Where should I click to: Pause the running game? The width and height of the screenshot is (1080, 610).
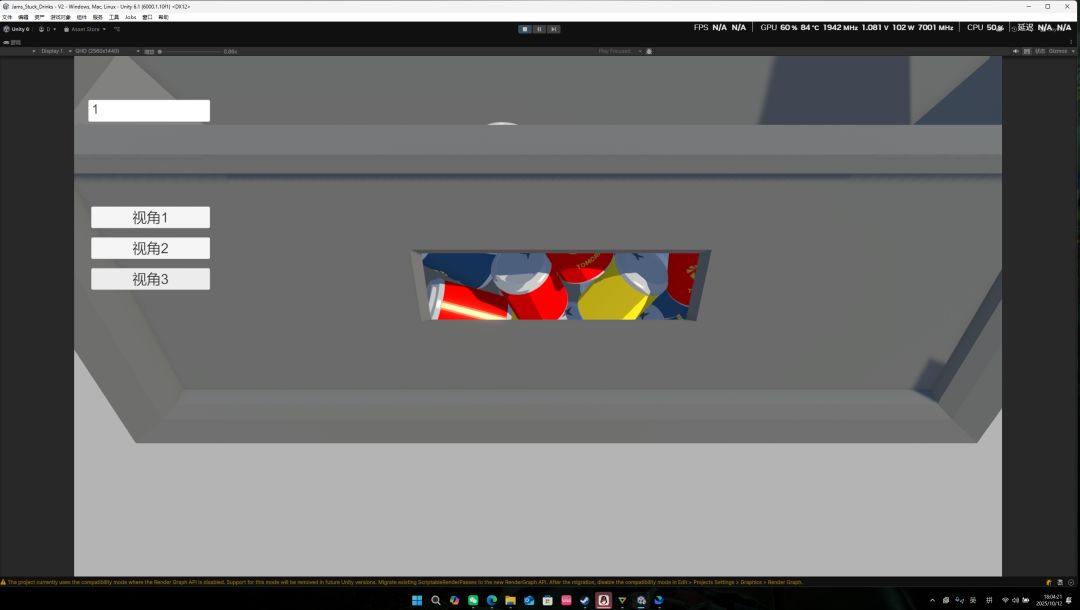pos(539,29)
